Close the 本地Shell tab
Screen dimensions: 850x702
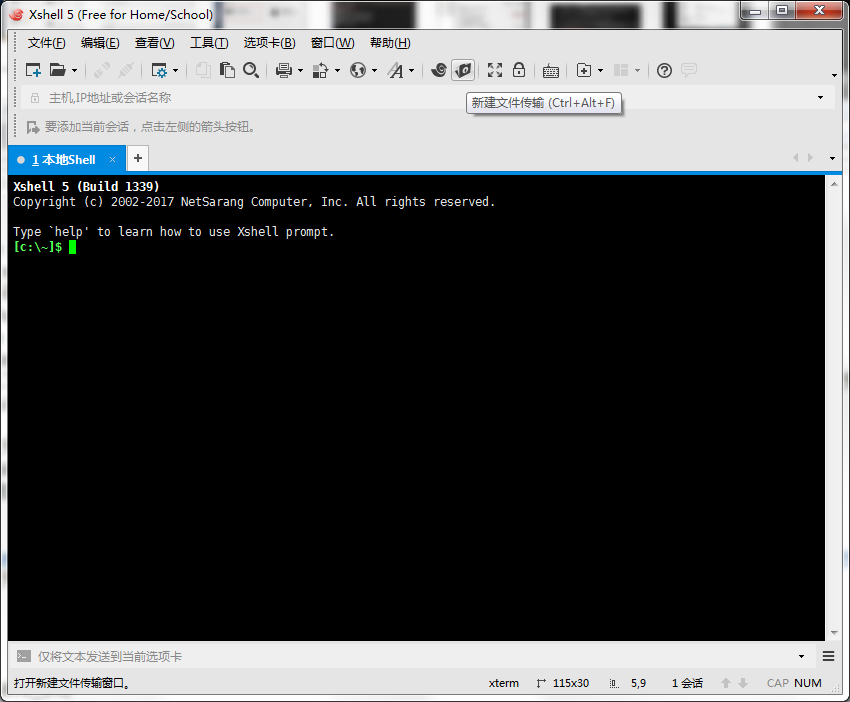(112, 159)
